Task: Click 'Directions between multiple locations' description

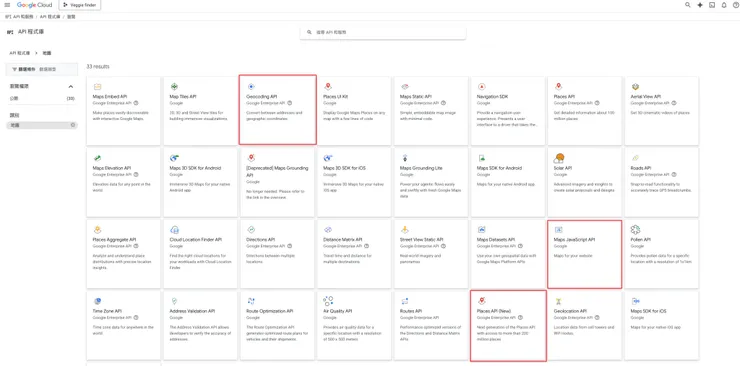Action: point(269,258)
